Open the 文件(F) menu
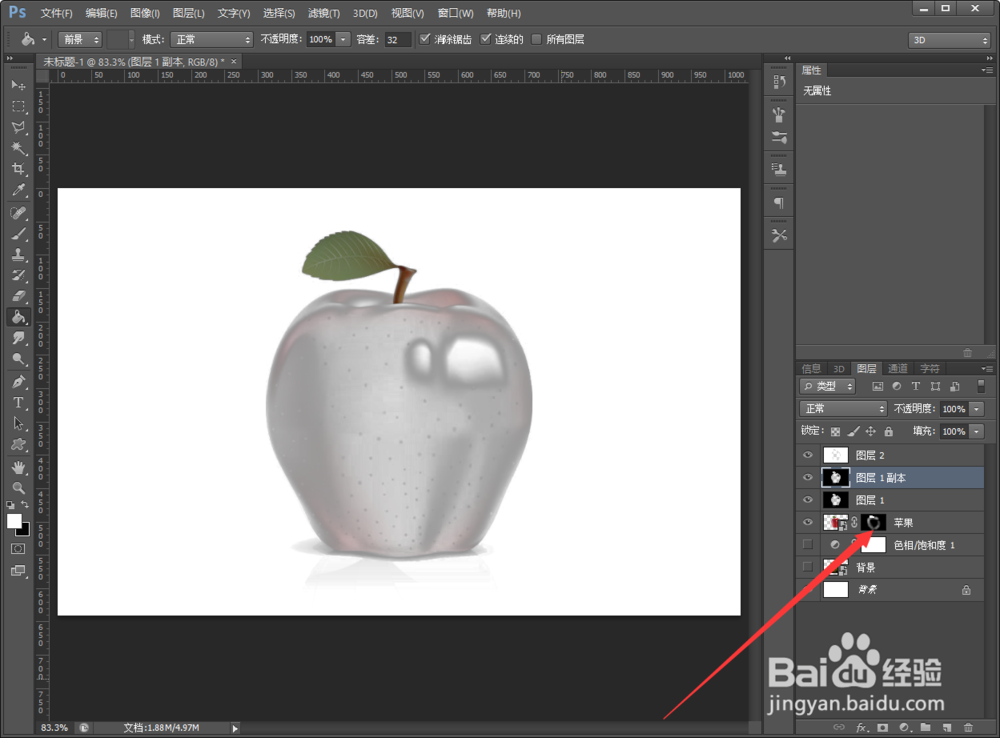The height and width of the screenshot is (738, 1000). (56, 13)
